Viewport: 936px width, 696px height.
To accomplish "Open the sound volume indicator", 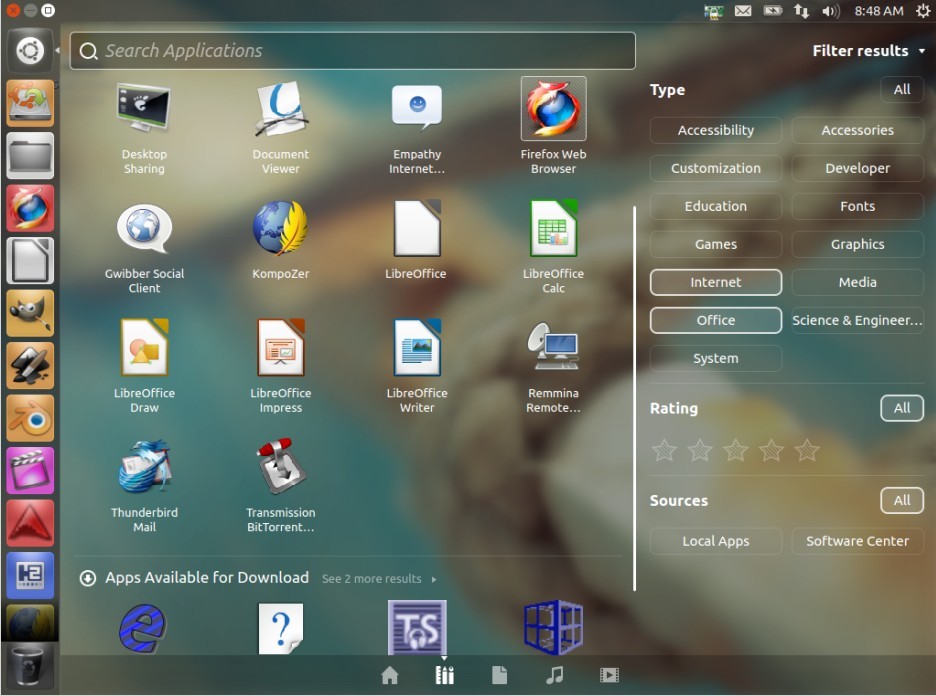I will tap(830, 11).
